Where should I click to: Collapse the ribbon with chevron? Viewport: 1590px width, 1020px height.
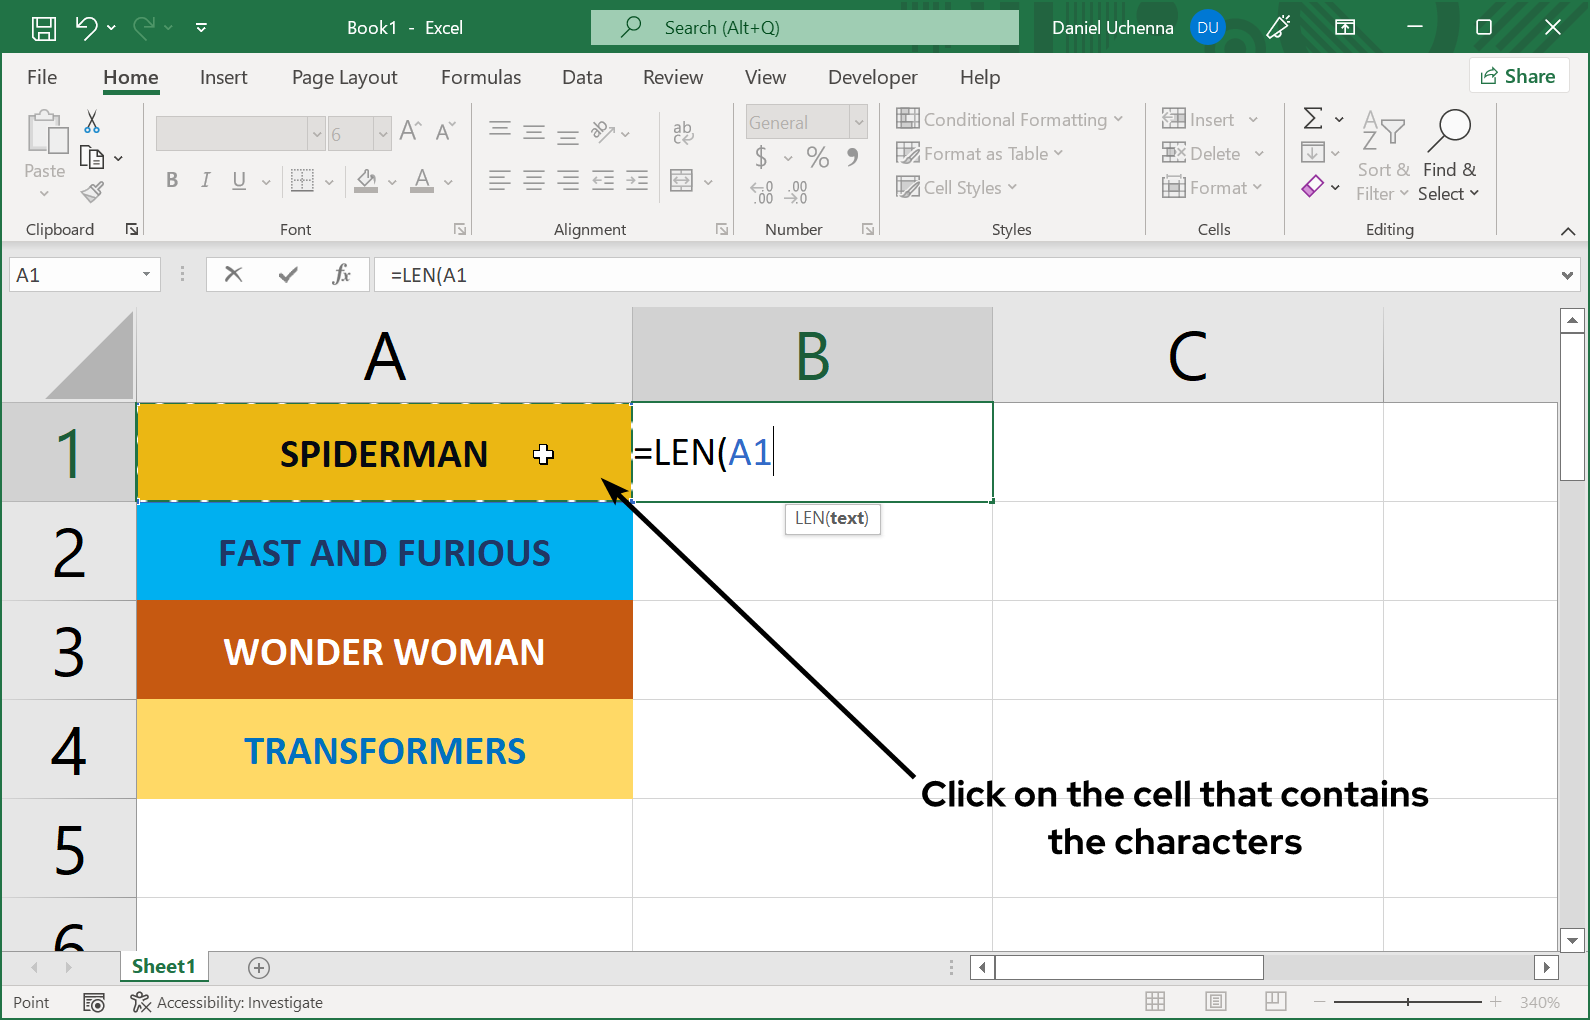[1567, 231]
